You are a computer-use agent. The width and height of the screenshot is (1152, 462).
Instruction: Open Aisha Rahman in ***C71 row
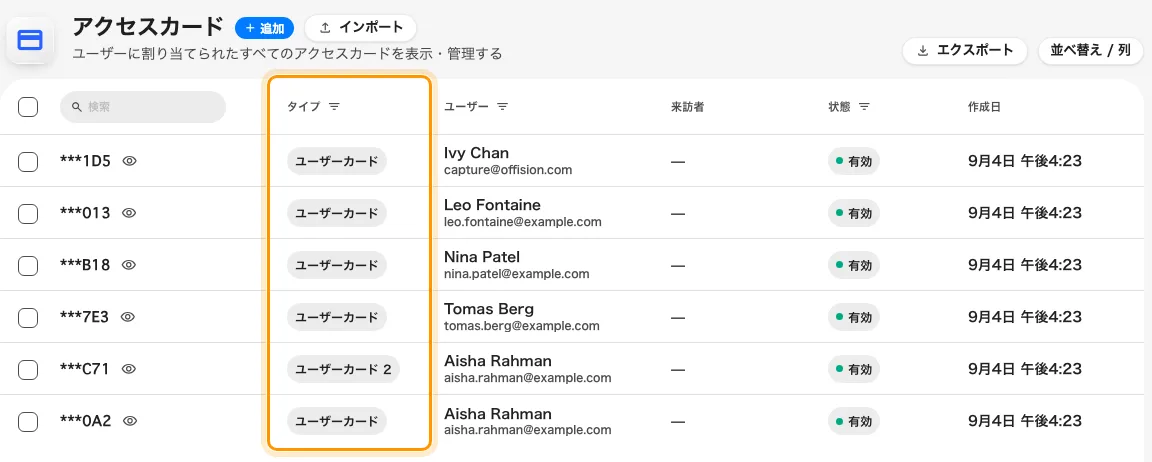(x=497, y=361)
